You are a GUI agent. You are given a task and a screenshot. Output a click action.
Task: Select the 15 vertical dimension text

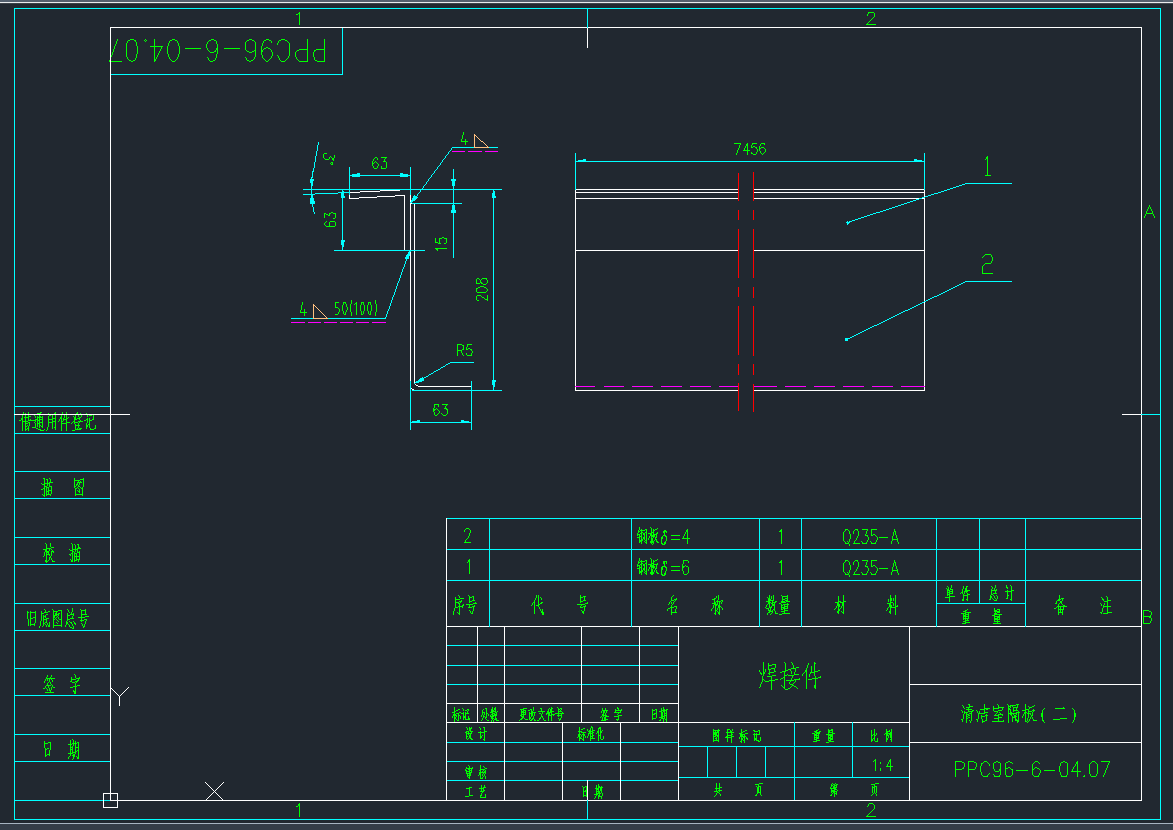click(441, 242)
